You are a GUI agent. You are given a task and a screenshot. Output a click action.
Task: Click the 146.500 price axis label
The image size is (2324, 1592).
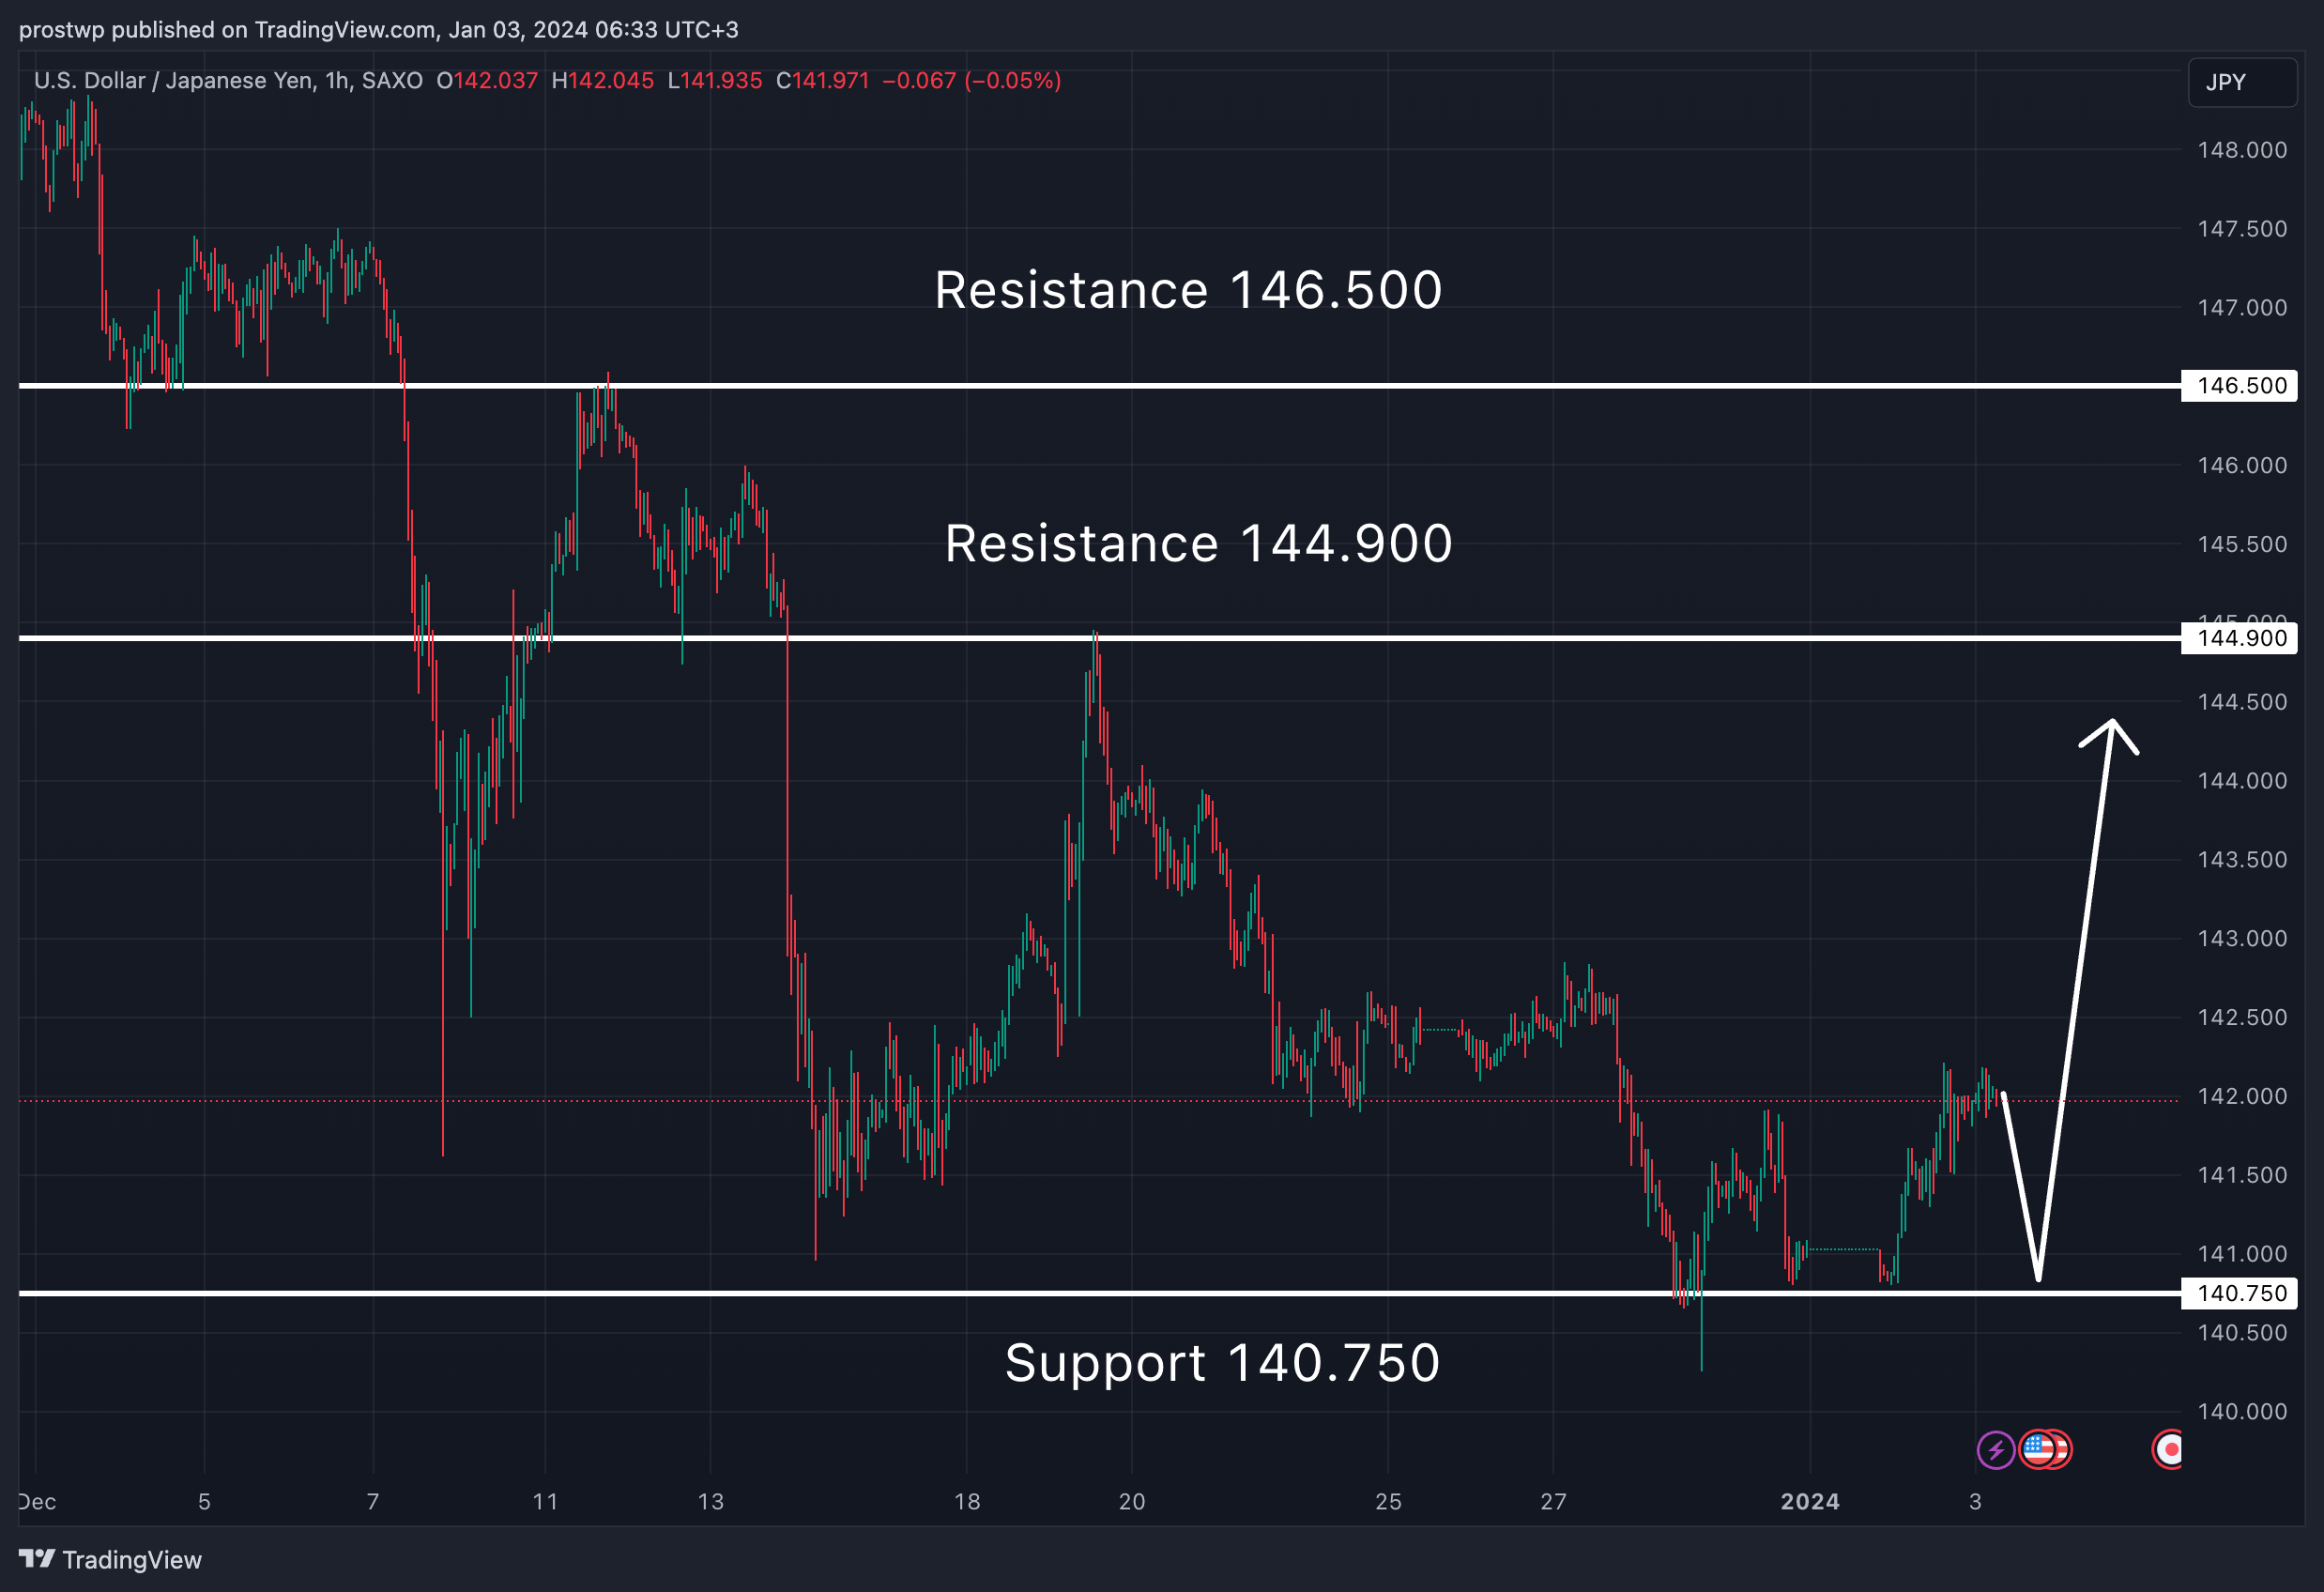click(x=2240, y=386)
